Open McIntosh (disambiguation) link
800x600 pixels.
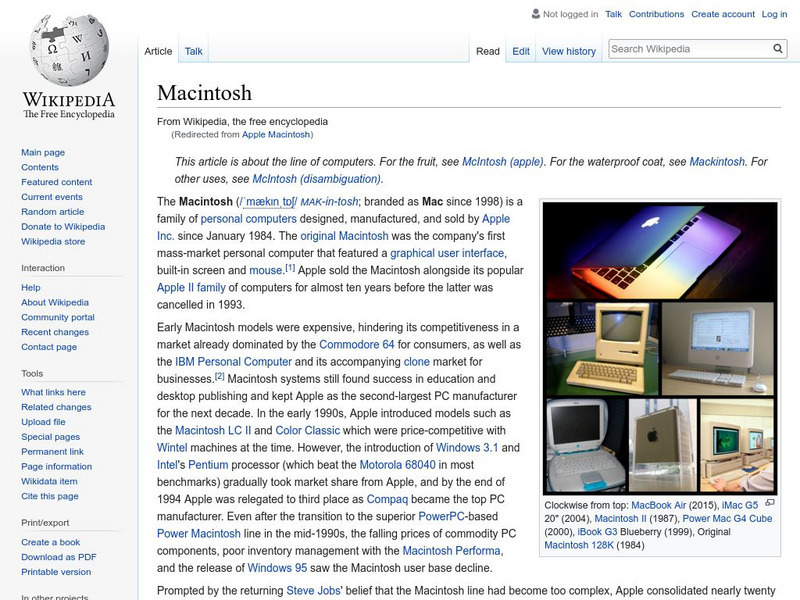[316, 179]
